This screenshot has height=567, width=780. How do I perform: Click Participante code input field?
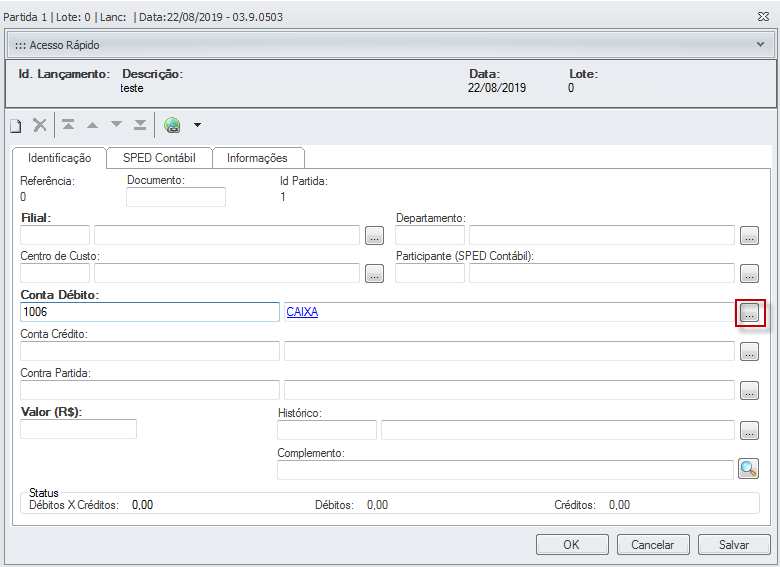430,274
